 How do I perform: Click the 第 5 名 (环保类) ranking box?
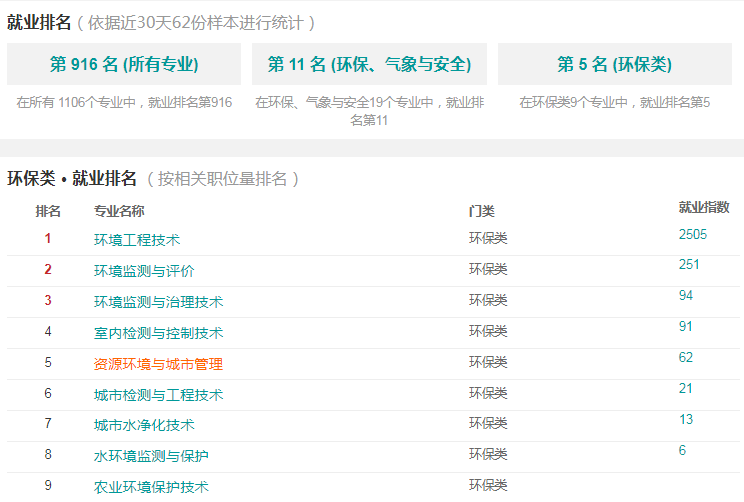click(x=615, y=64)
